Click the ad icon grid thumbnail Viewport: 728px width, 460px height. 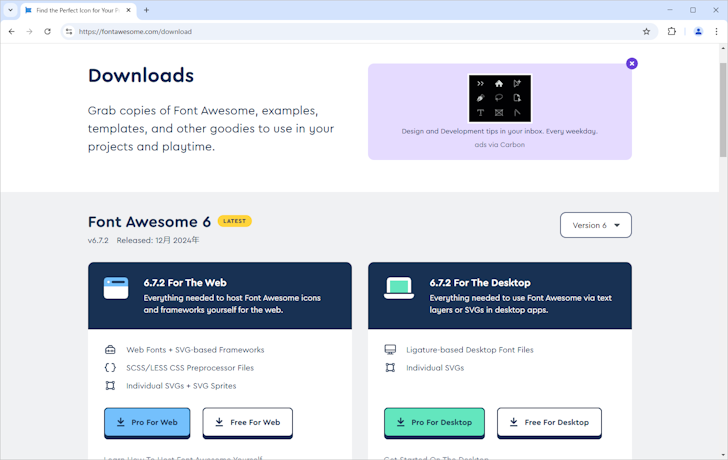pyautogui.click(x=500, y=98)
